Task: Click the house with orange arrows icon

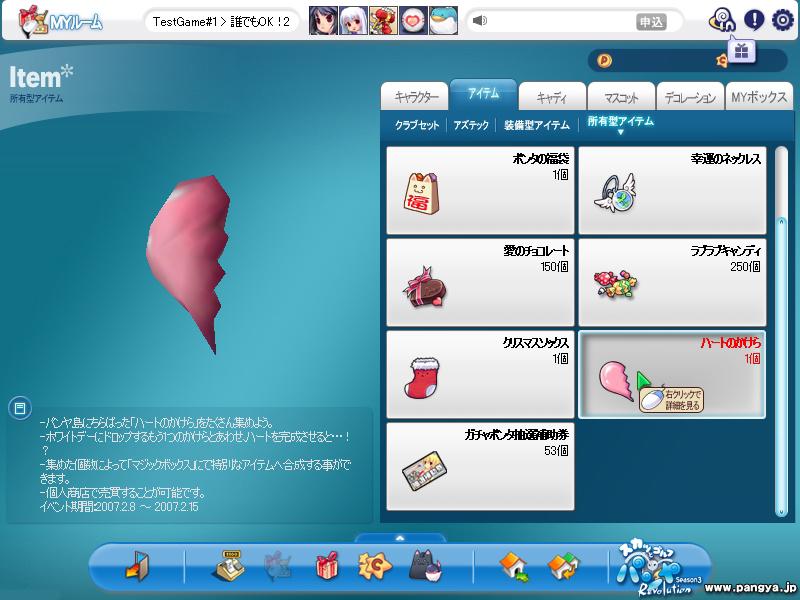Action: click(x=563, y=566)
